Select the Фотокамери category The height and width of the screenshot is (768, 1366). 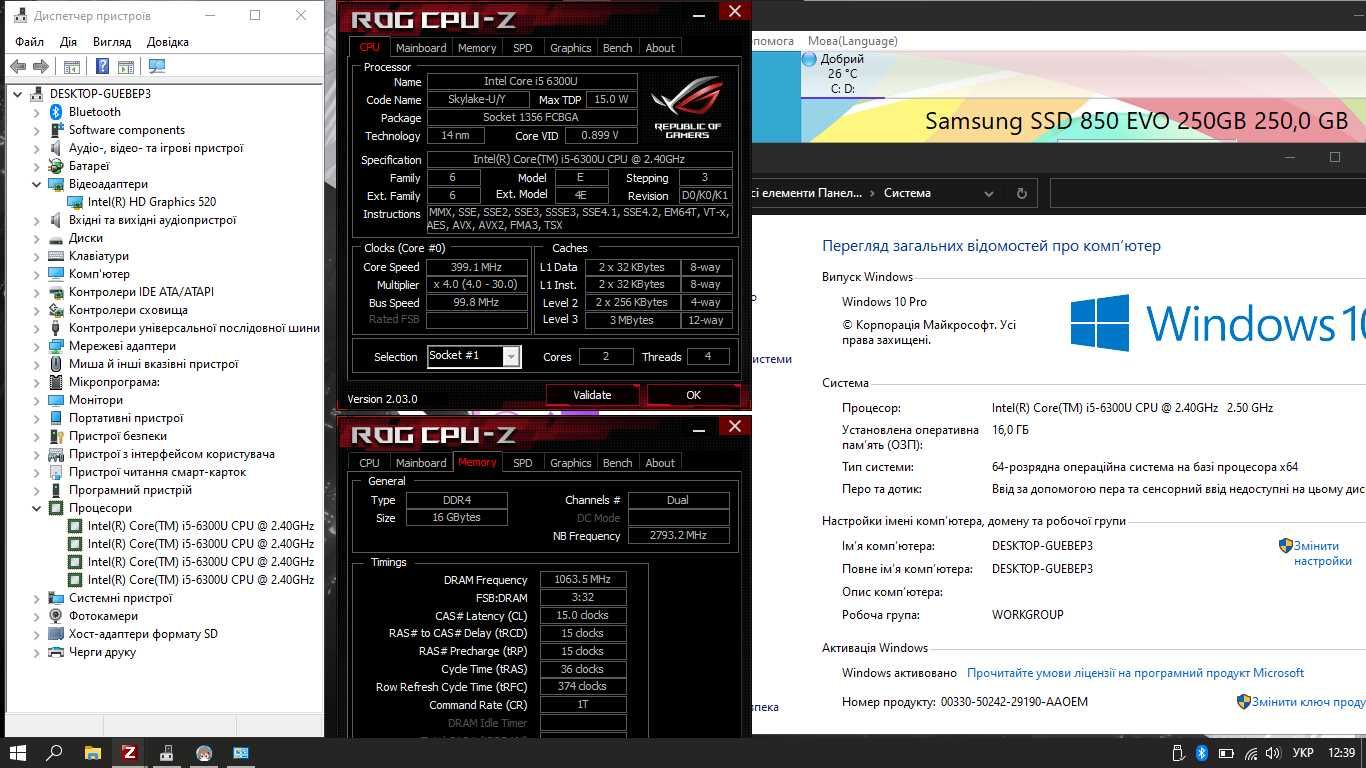click(x=103, y=616)
